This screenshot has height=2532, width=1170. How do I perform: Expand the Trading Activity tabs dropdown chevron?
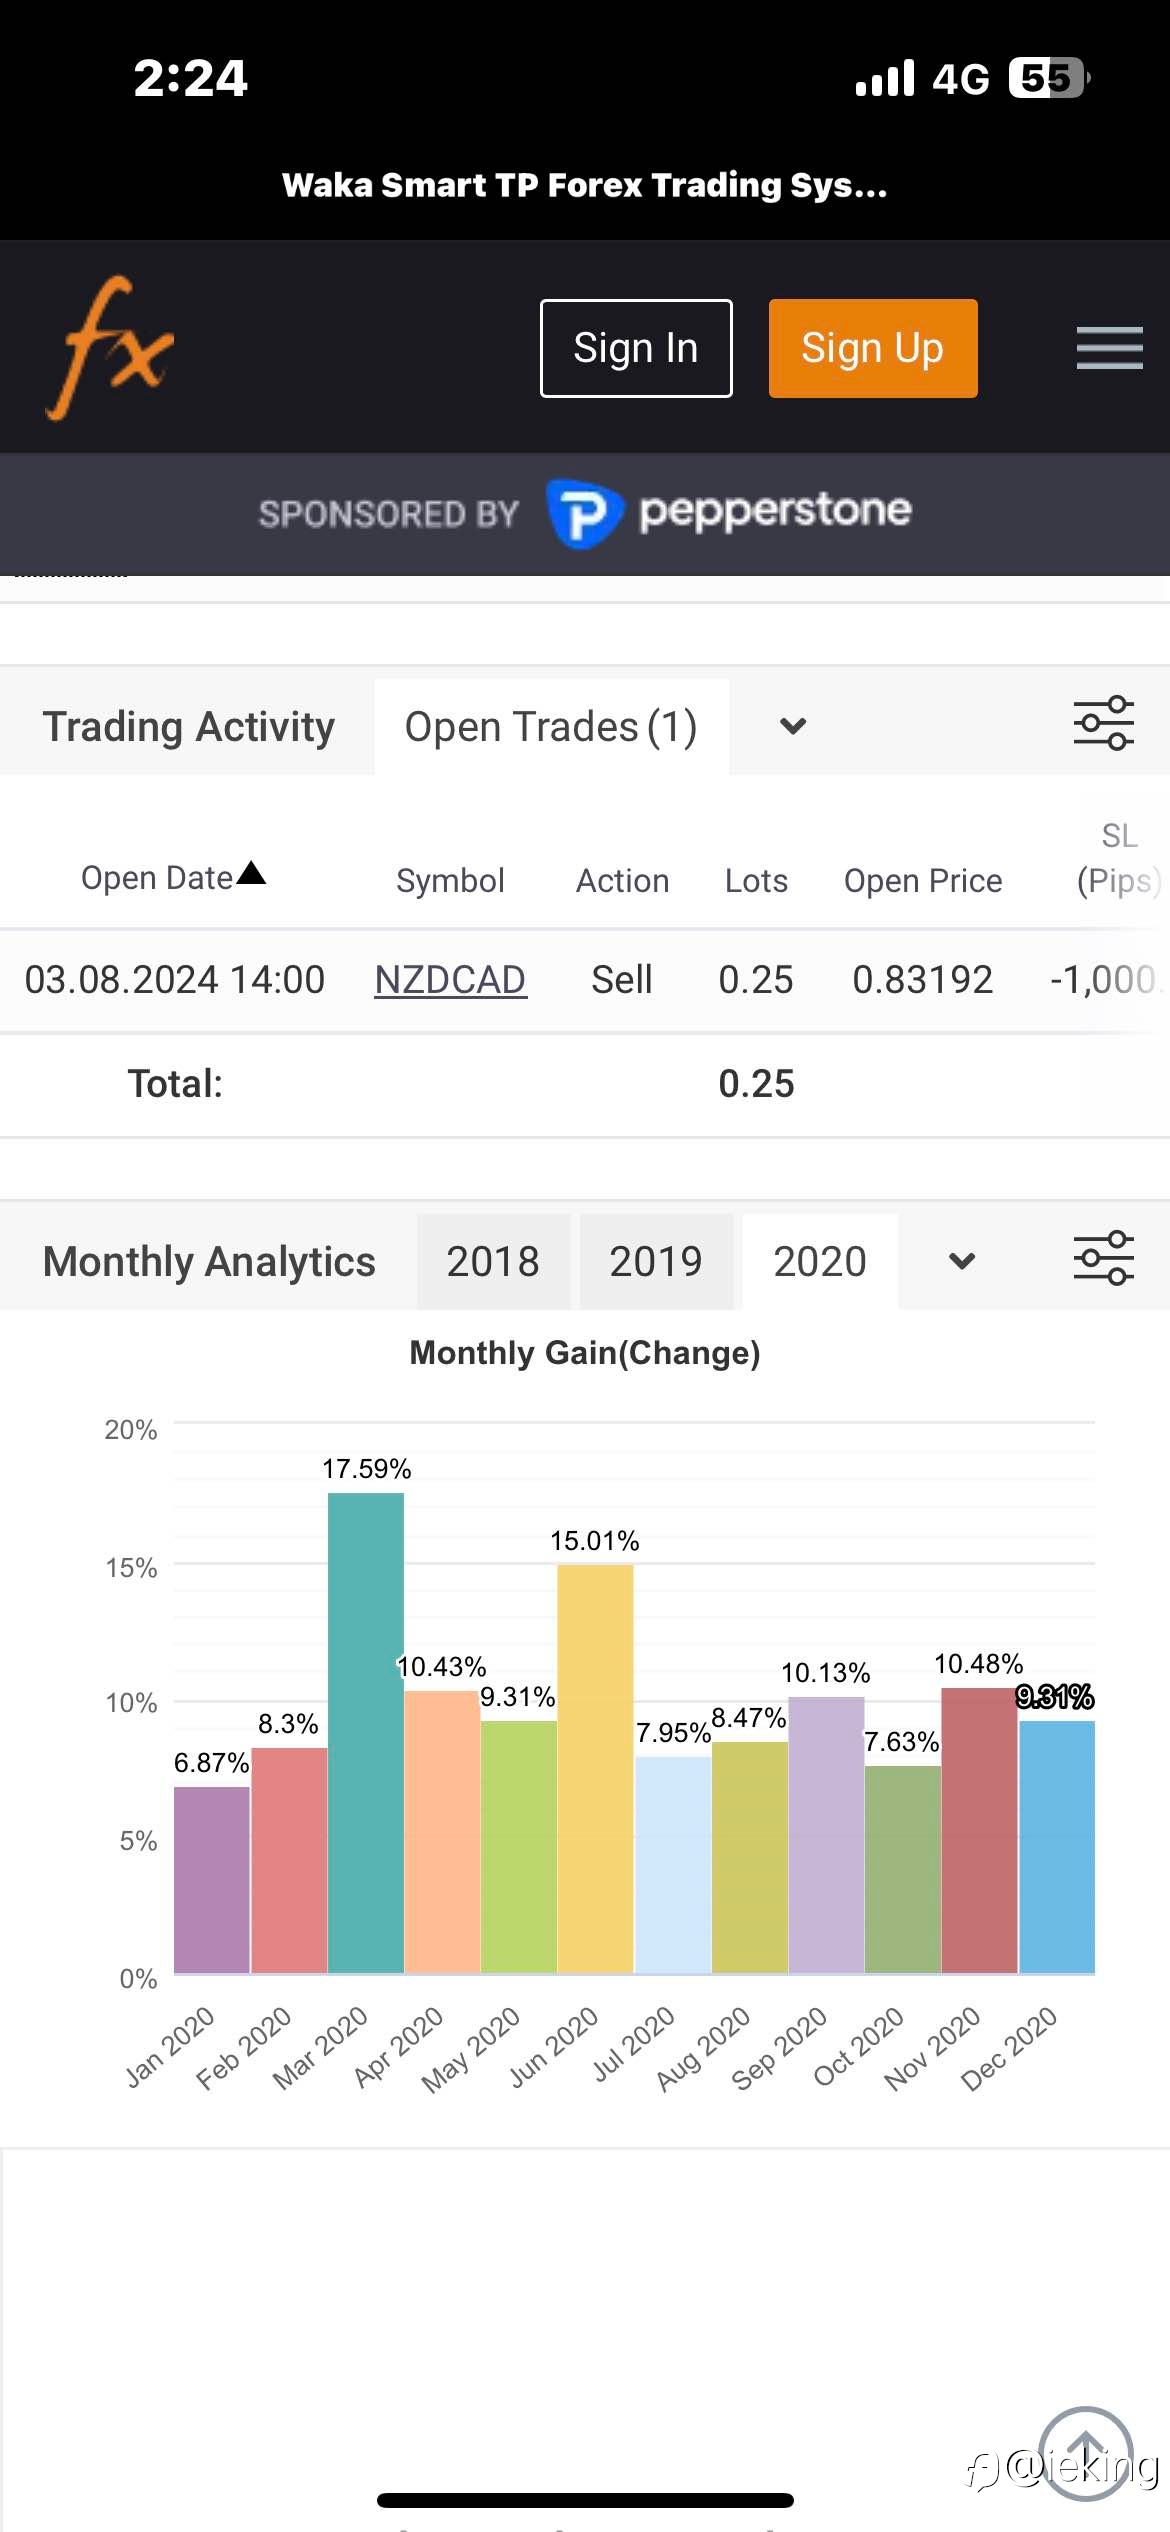[x=793, y=726]
